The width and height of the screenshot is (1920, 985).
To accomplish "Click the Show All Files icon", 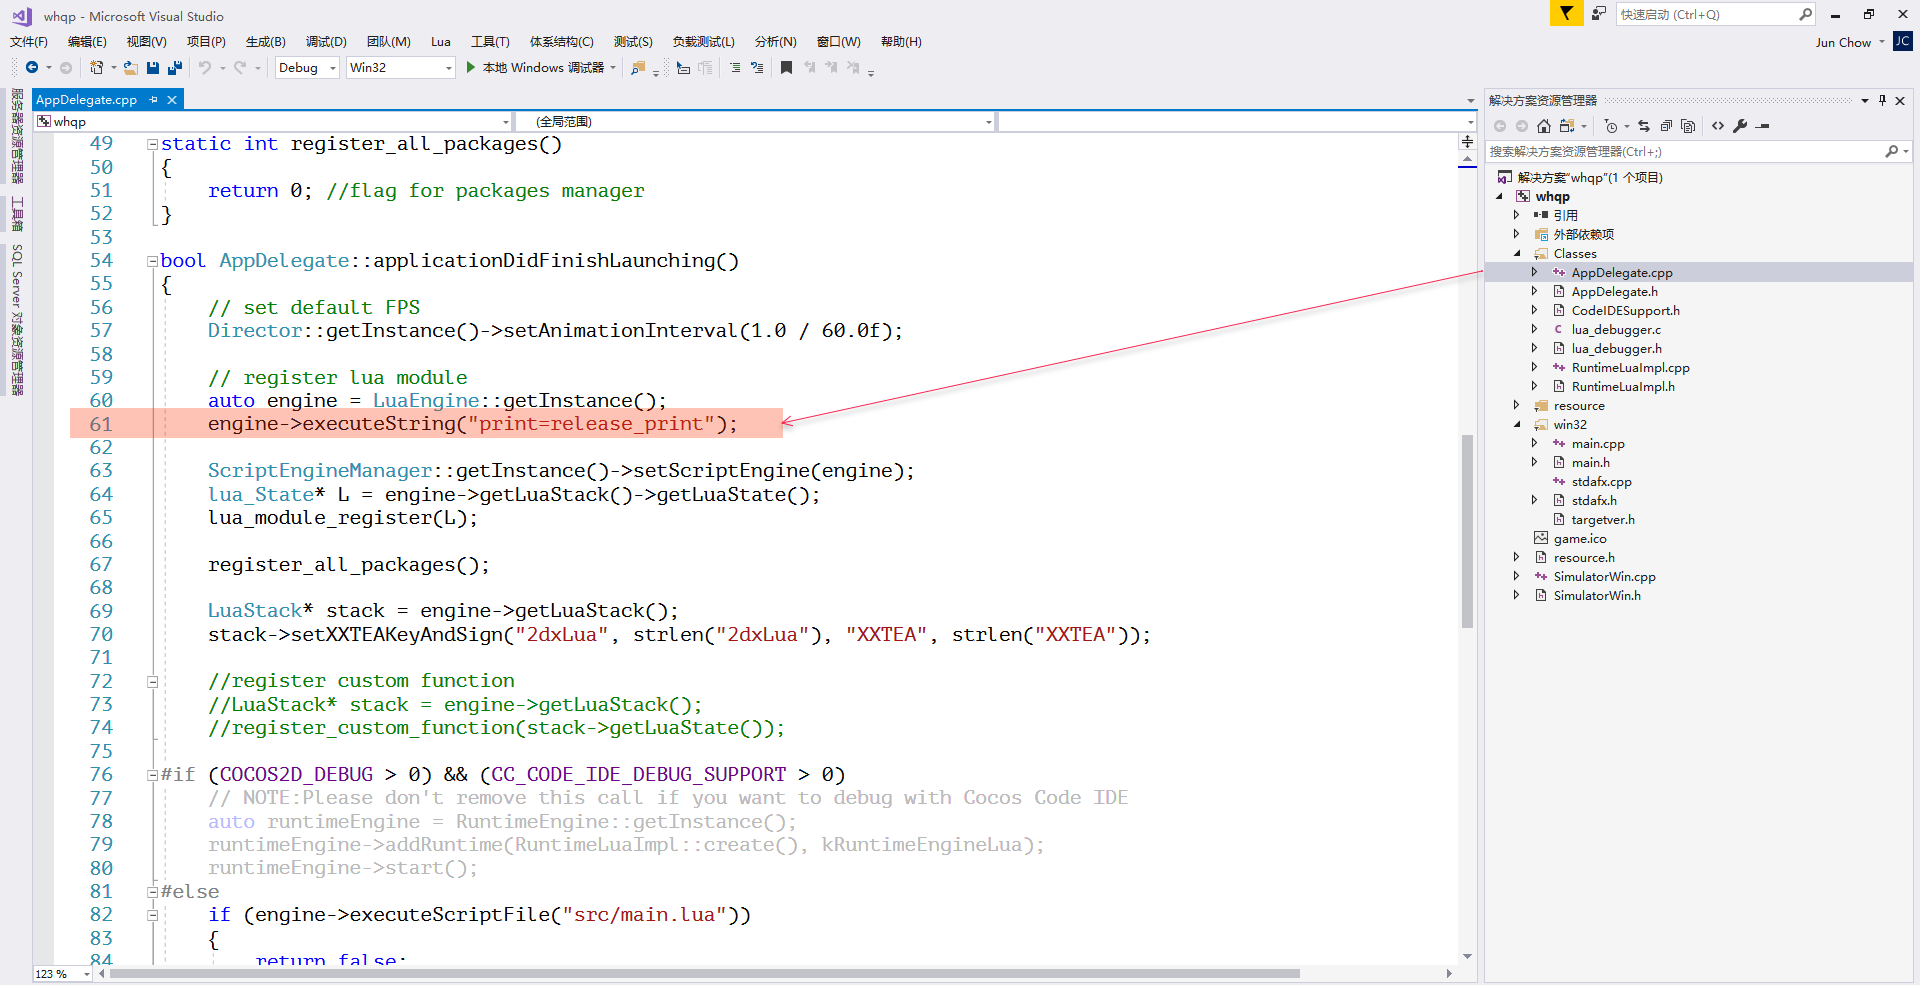I will click(x=1688, y=126).
